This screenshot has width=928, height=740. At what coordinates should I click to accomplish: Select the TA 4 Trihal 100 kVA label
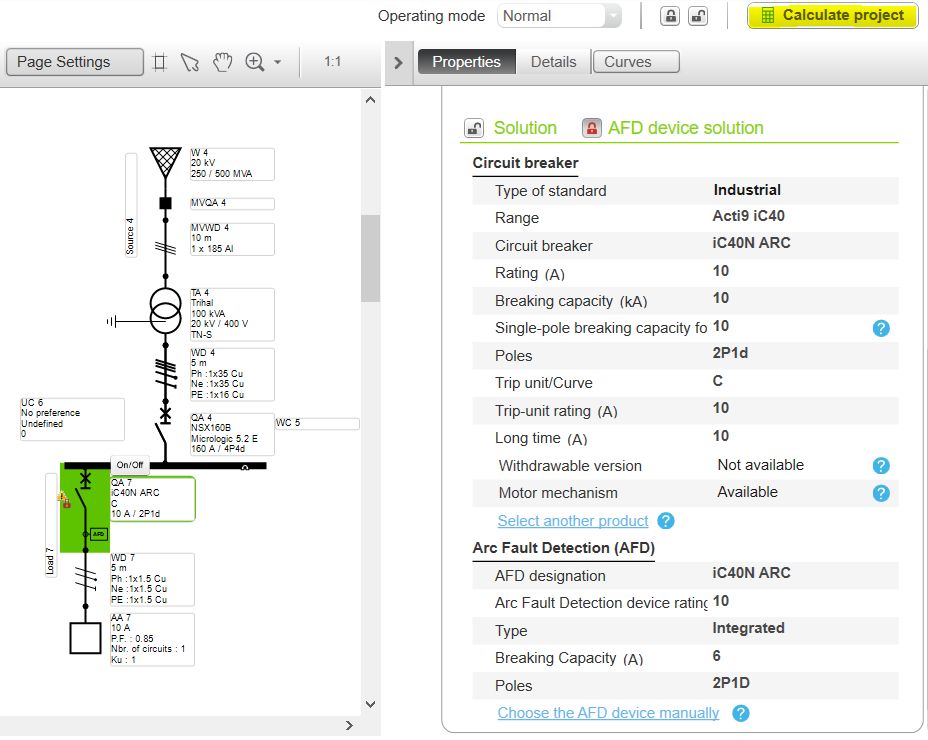click(x=232, y=314)
